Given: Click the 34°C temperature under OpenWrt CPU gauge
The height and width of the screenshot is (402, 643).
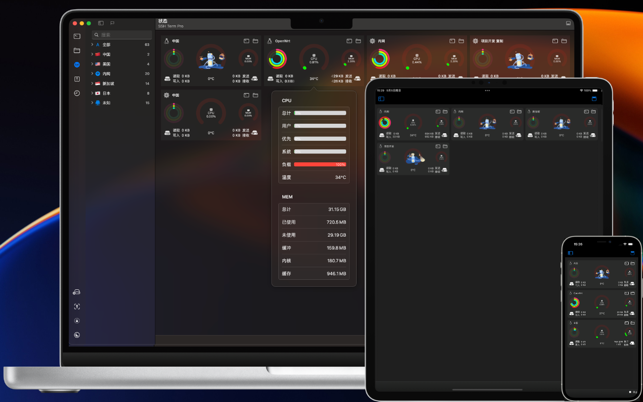Looking at the screenshot, I should [314, 78].
